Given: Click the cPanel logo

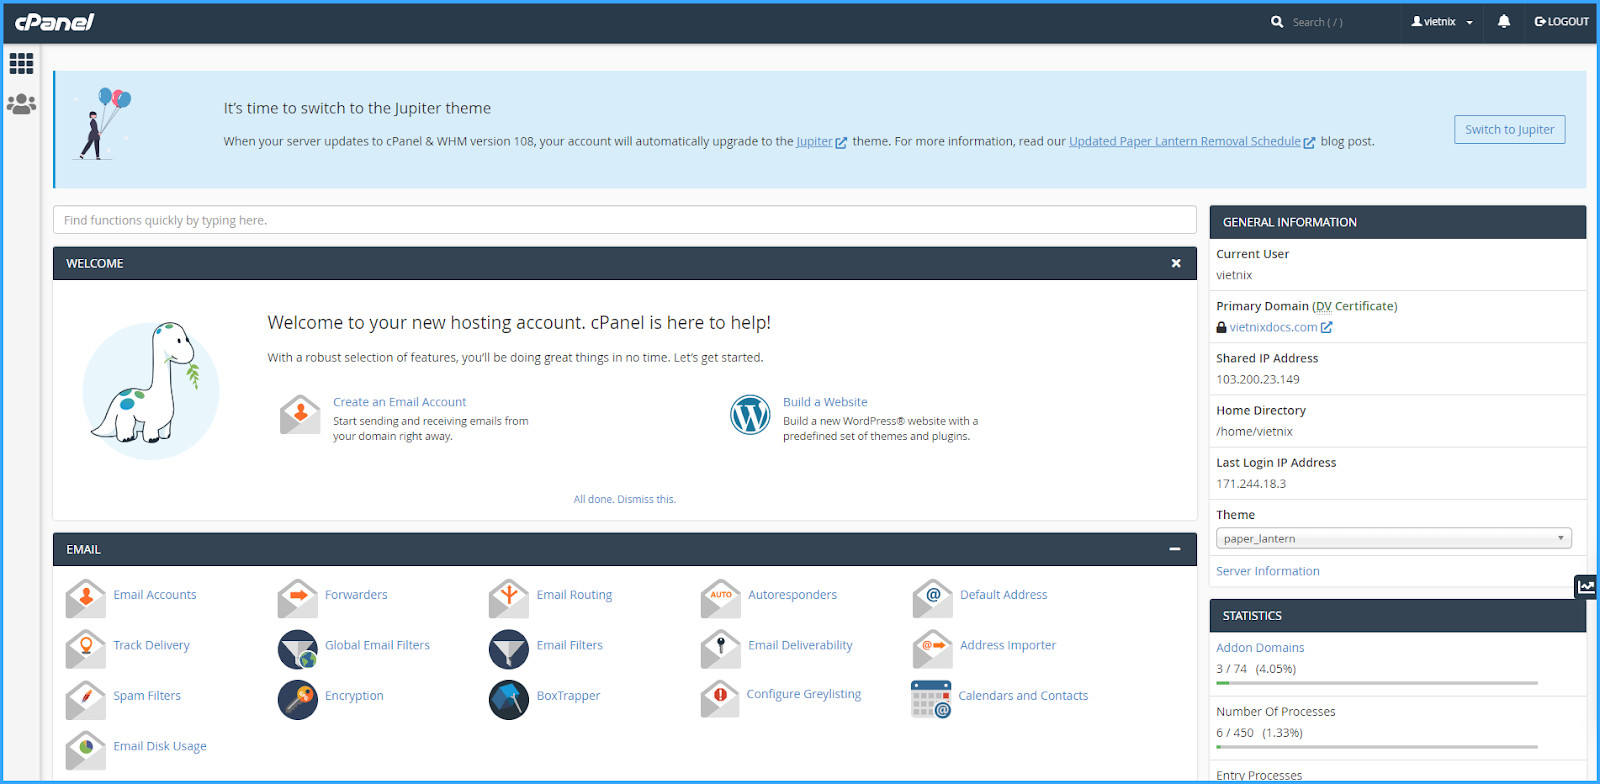Looking at the screenshot, I should 54,22.
